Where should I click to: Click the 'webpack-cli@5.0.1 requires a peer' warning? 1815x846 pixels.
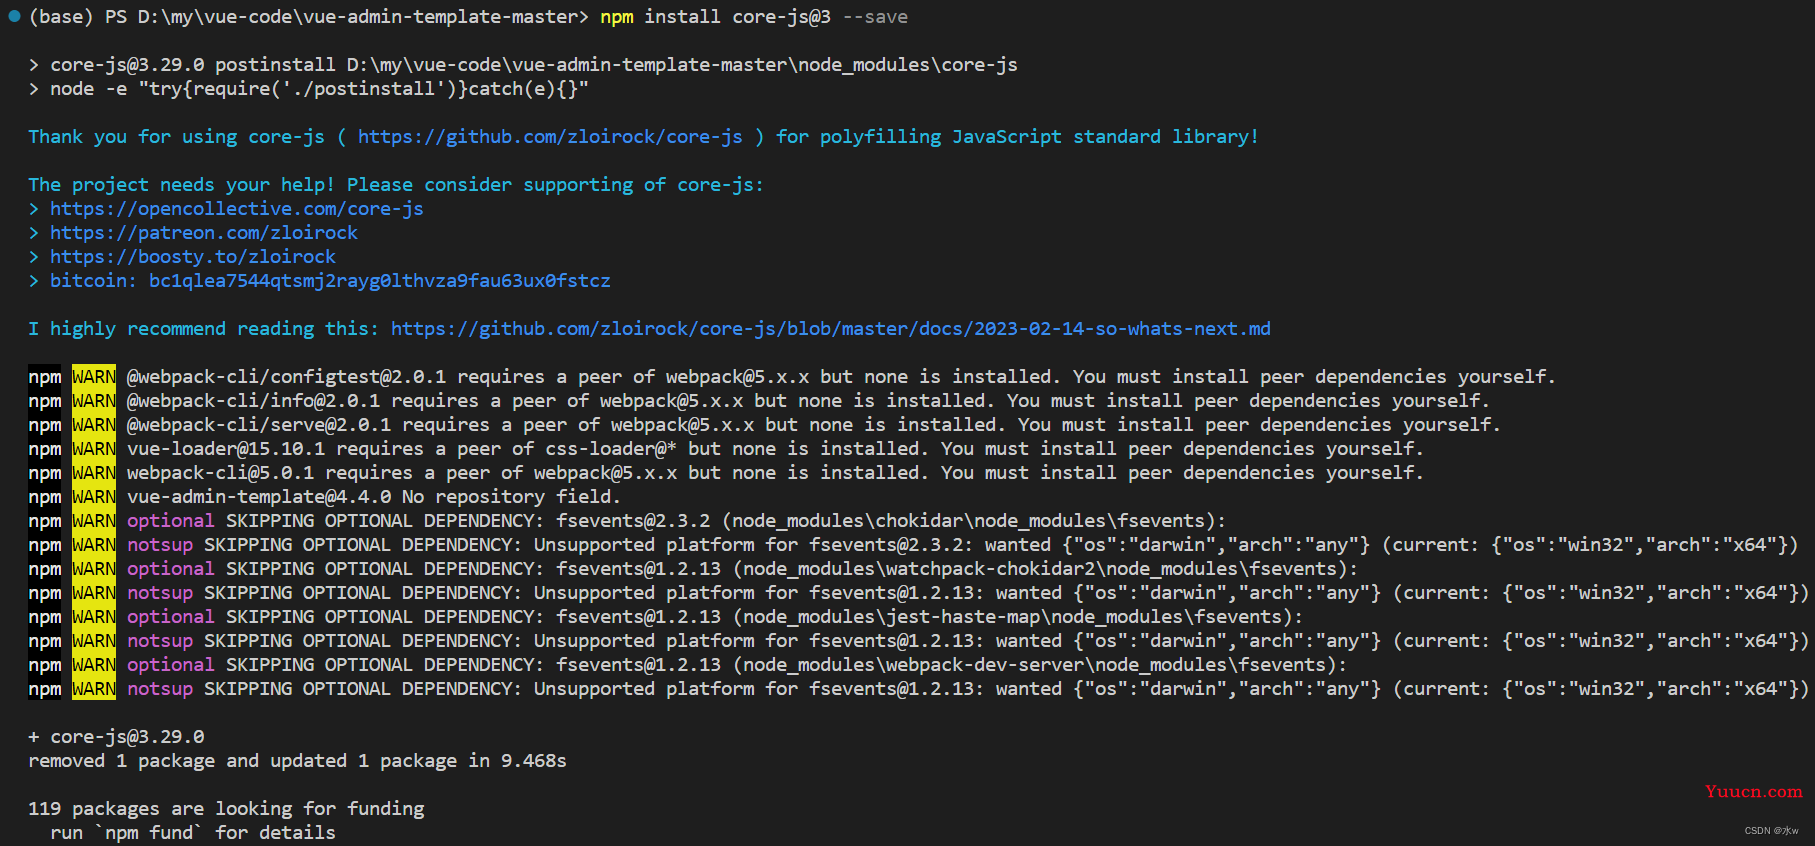pos(726,473)
